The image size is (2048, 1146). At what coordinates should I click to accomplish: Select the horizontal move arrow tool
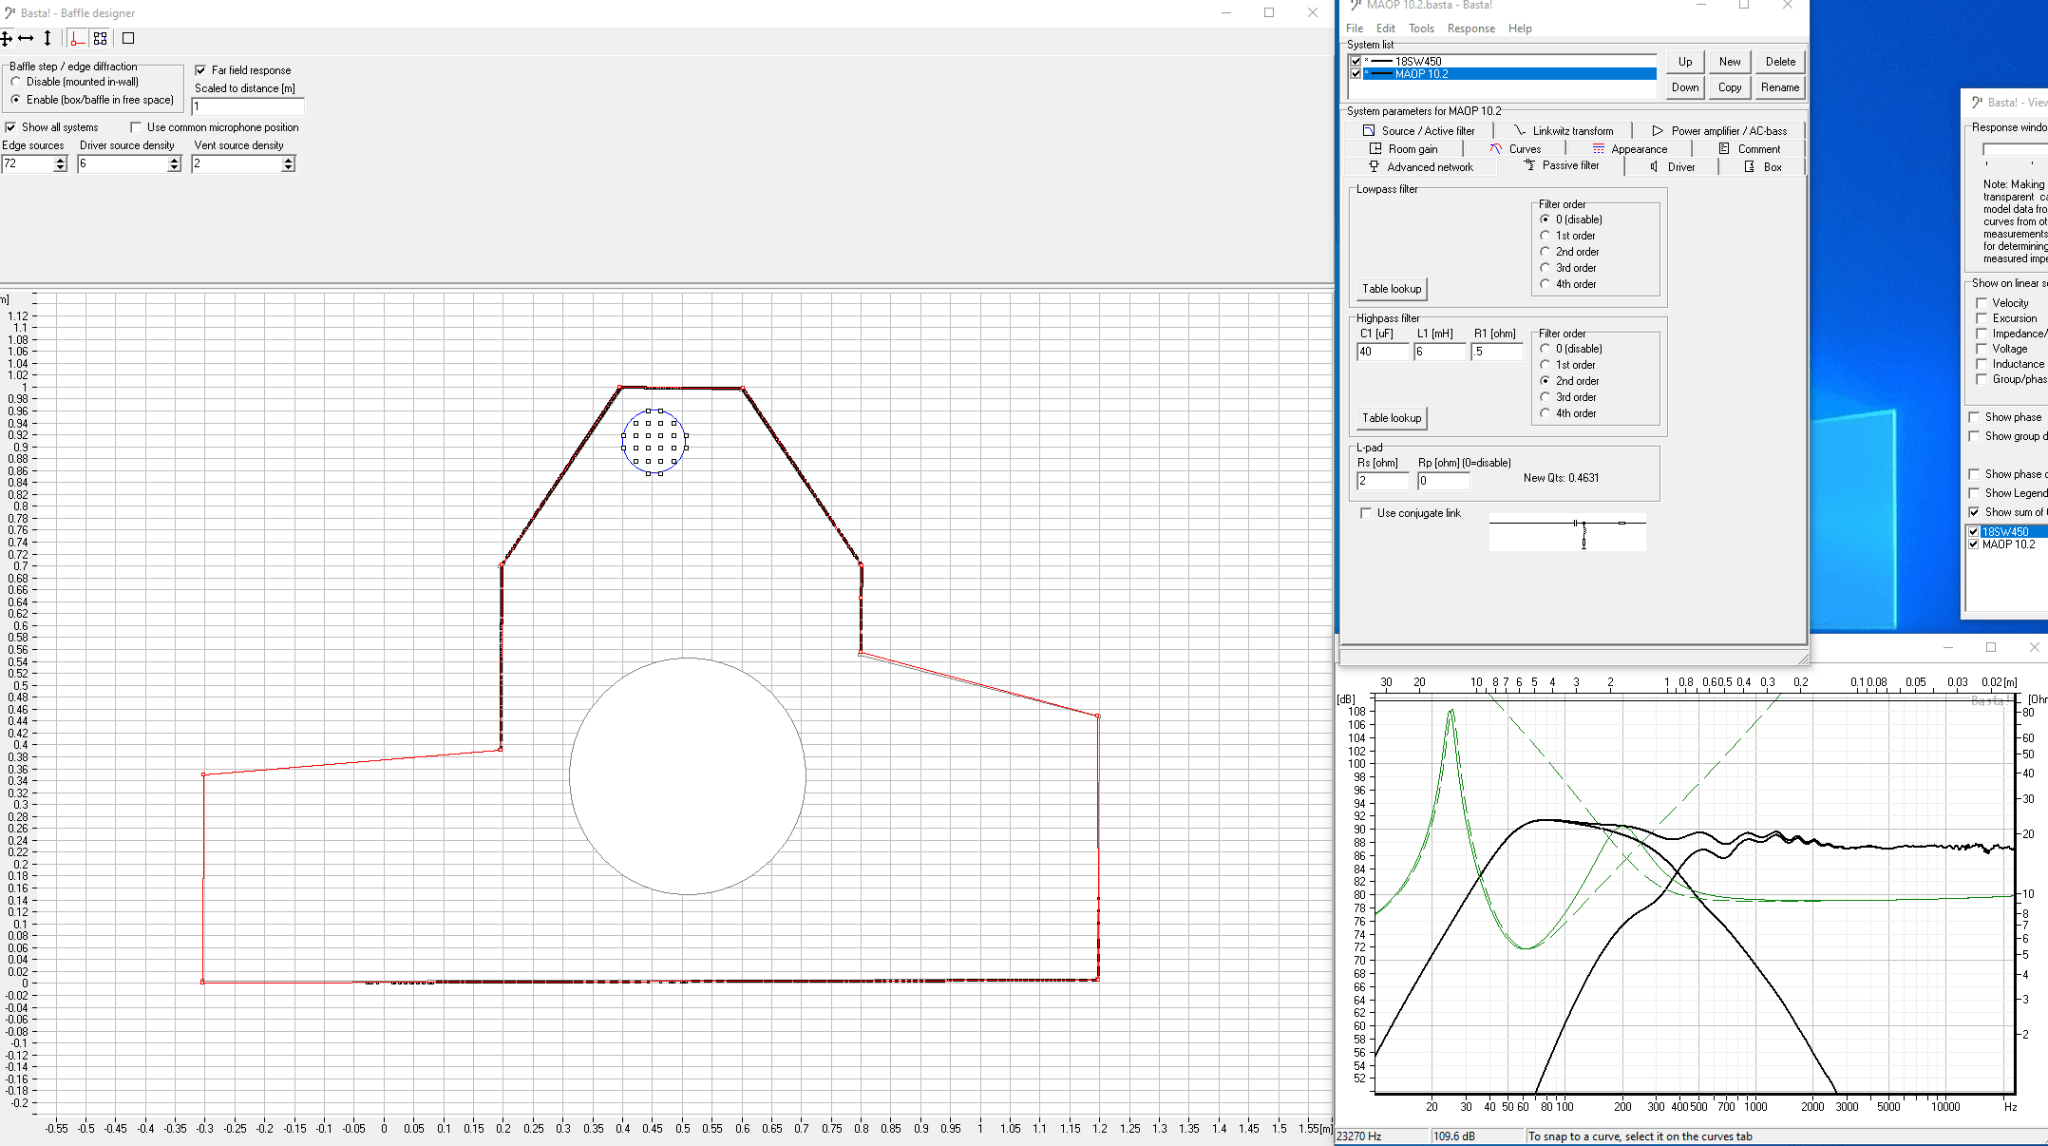(x=27, y=38)
